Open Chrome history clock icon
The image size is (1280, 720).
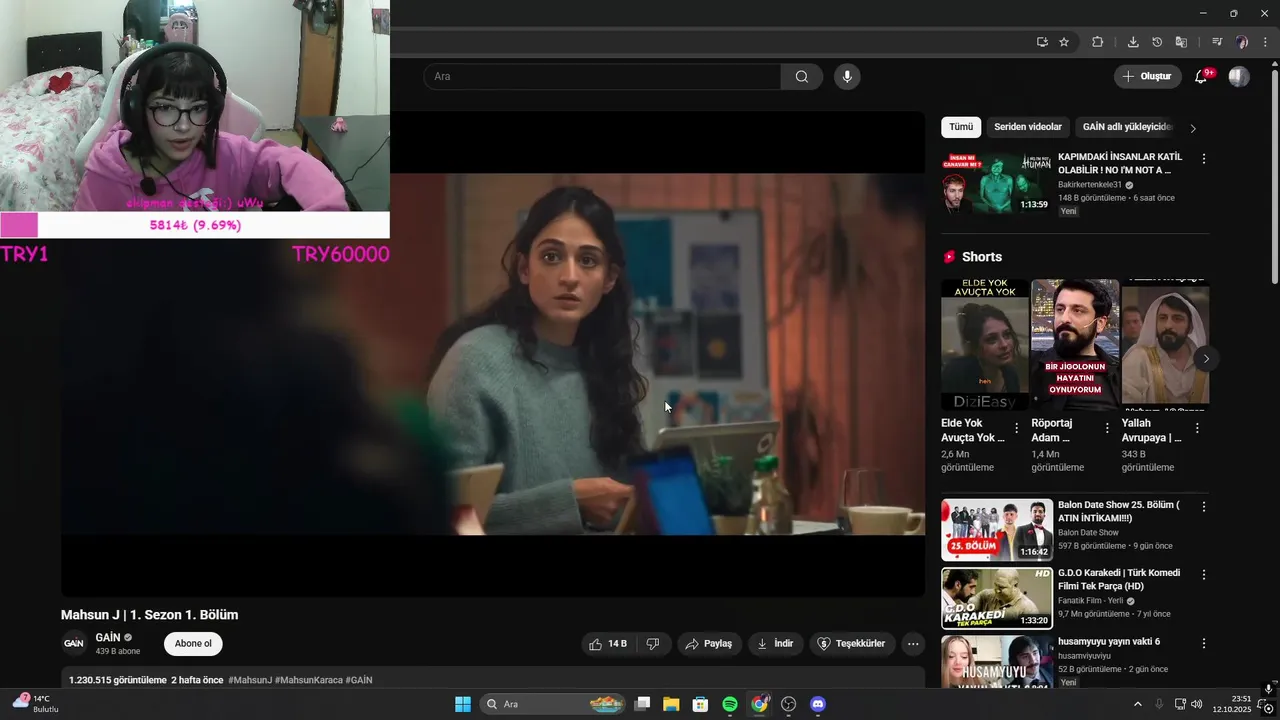[1157, 42]
